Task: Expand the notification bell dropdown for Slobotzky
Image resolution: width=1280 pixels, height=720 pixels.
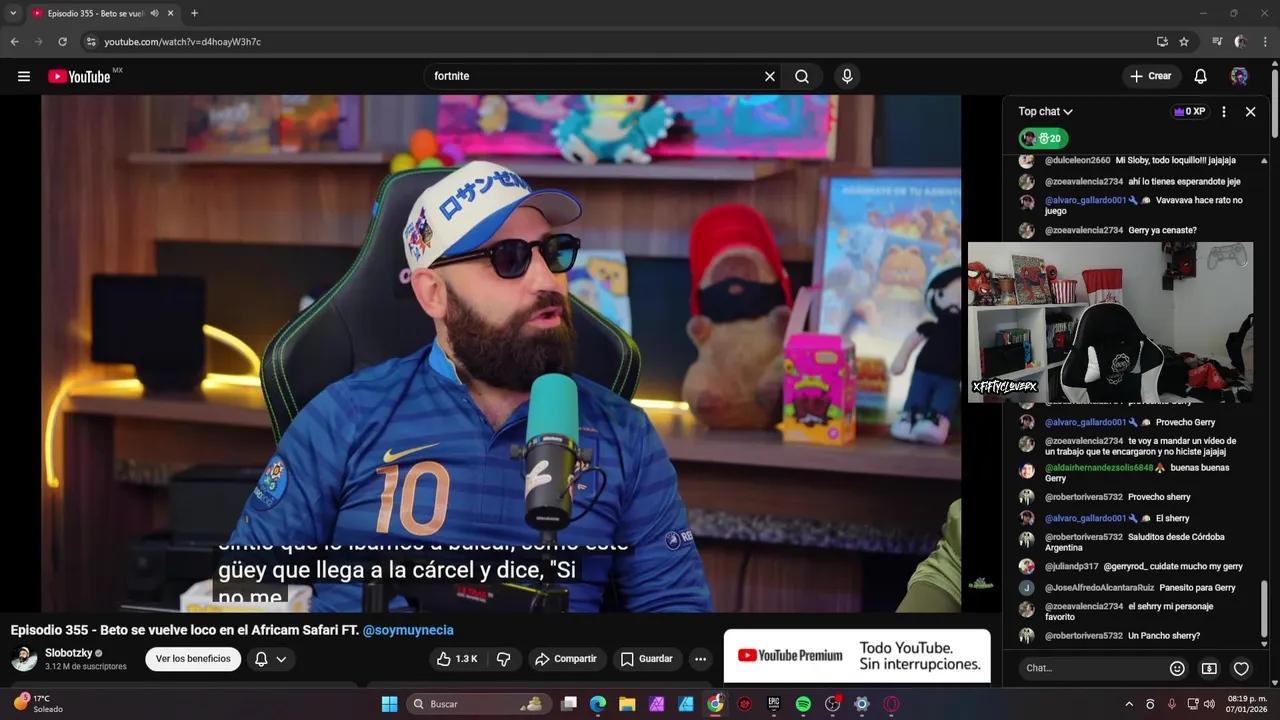Action: tap(270, 659)
